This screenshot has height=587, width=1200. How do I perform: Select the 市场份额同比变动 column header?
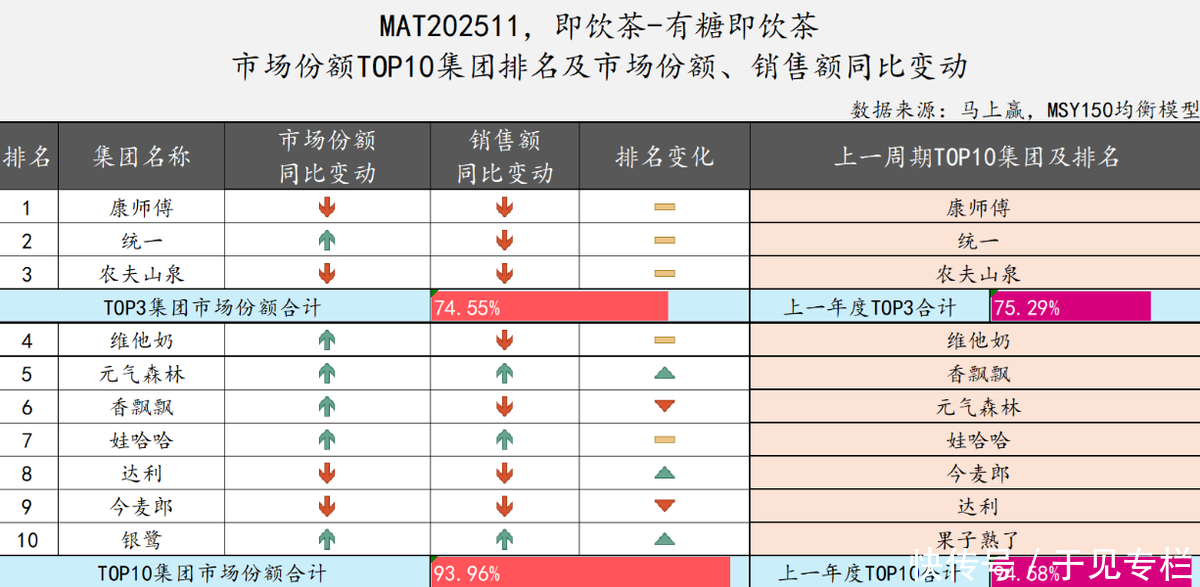pos(327,157)
